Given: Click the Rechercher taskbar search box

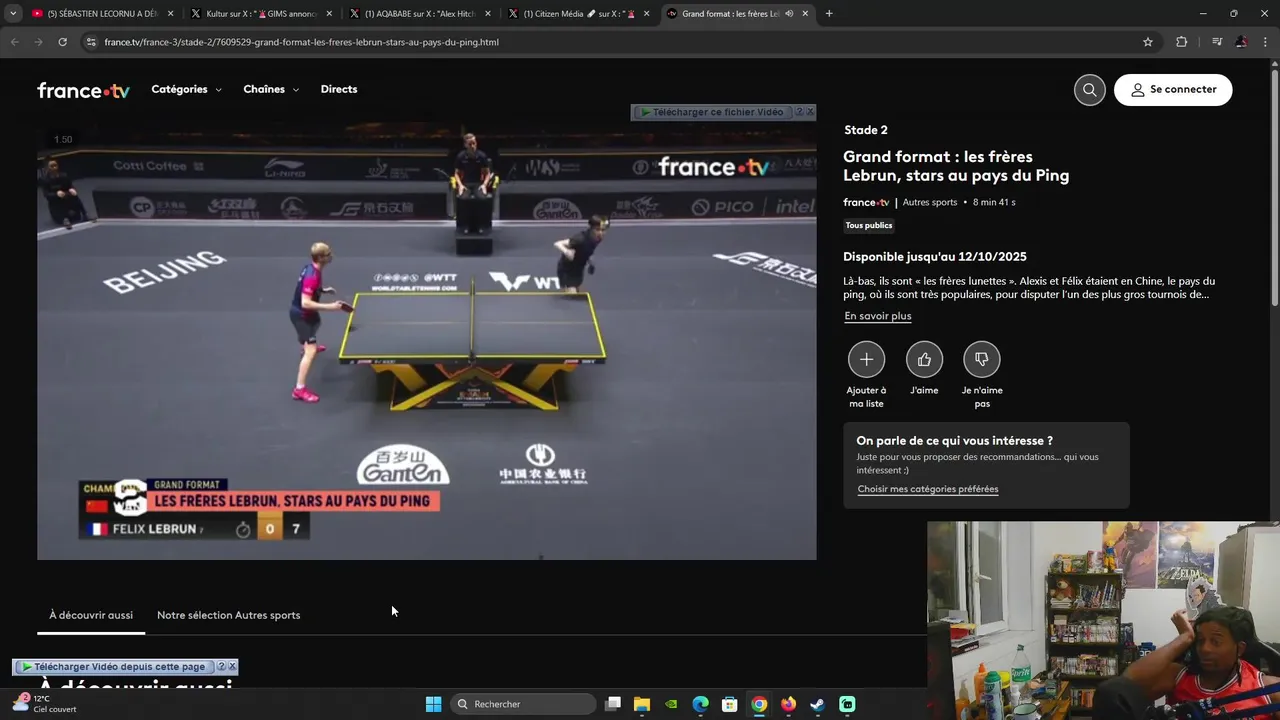Looking at the screenshot, I should pos(523,704).
